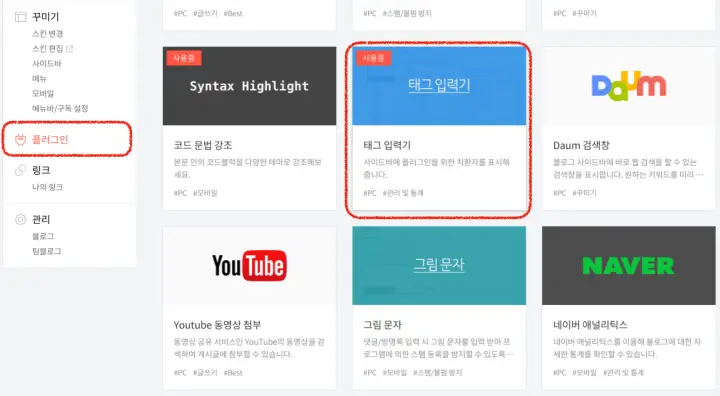Open the 네이버 애널리틱스 plugin title
Screen dimensions: 720x396
pyautogui.click(x=590, y=325)
